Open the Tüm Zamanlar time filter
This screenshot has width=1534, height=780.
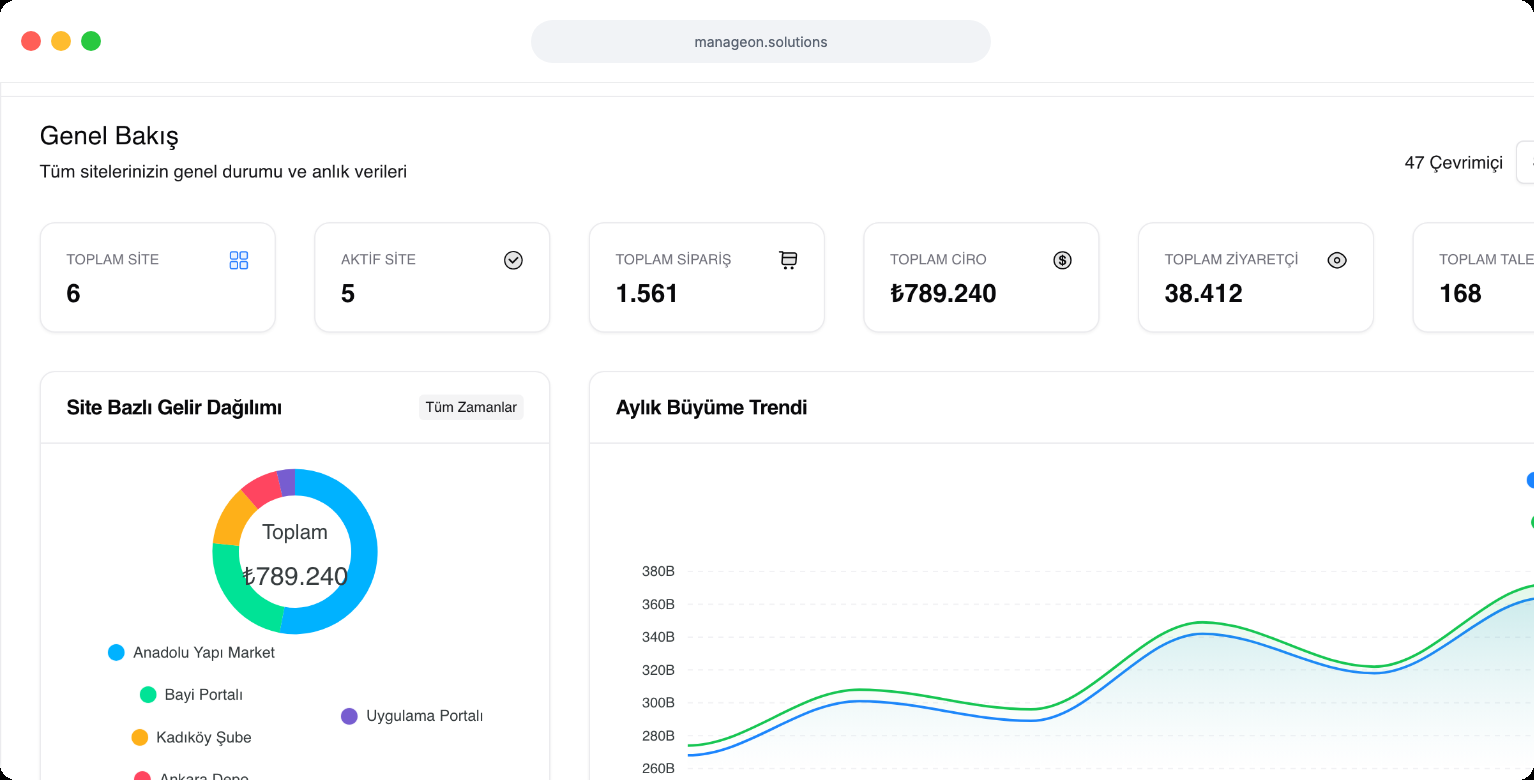point(471,407)
